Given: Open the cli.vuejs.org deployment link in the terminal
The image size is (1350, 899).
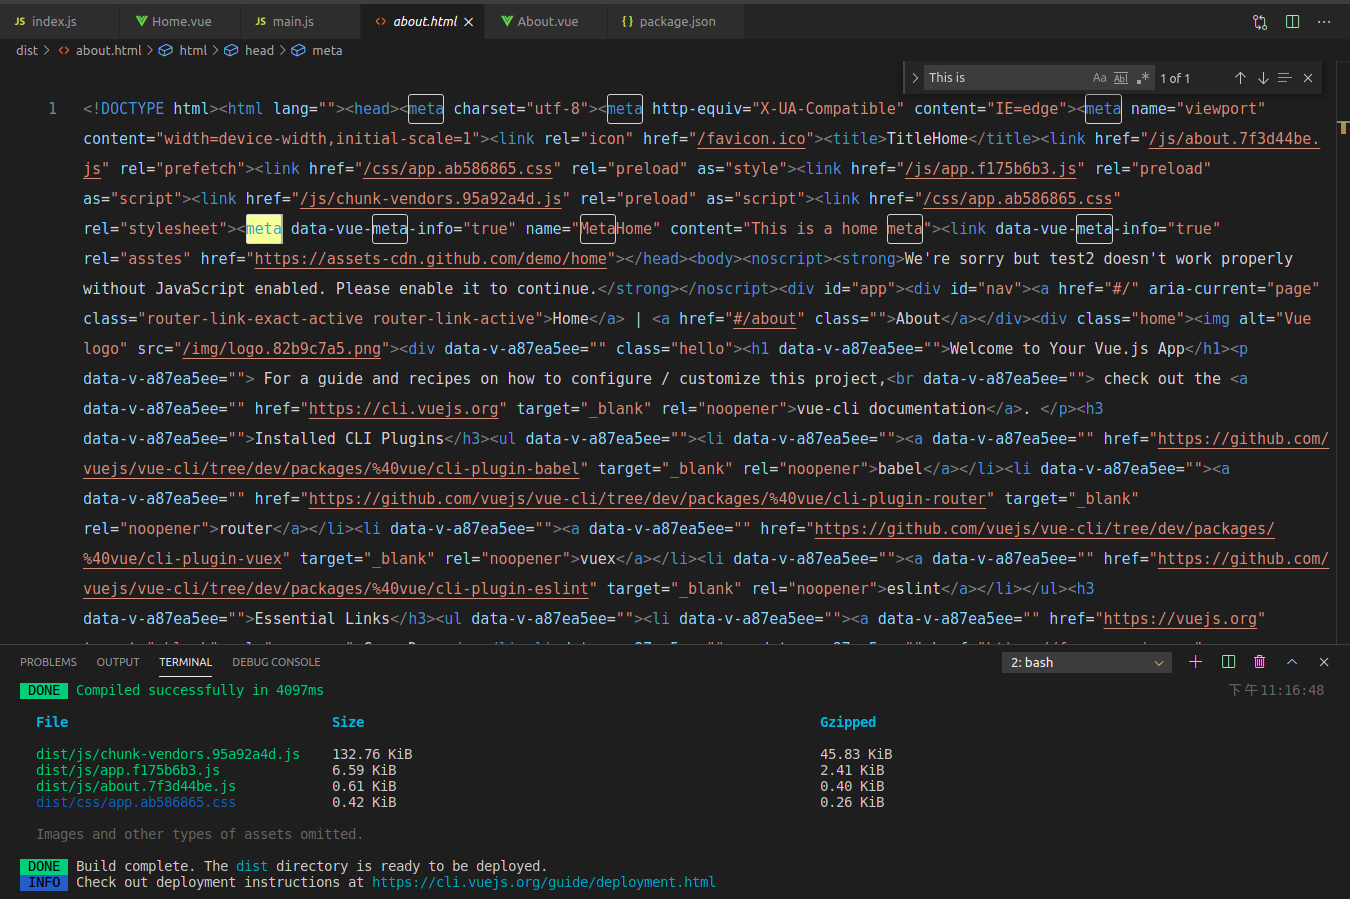Looking at the screenshot, I should coord(544,882).
